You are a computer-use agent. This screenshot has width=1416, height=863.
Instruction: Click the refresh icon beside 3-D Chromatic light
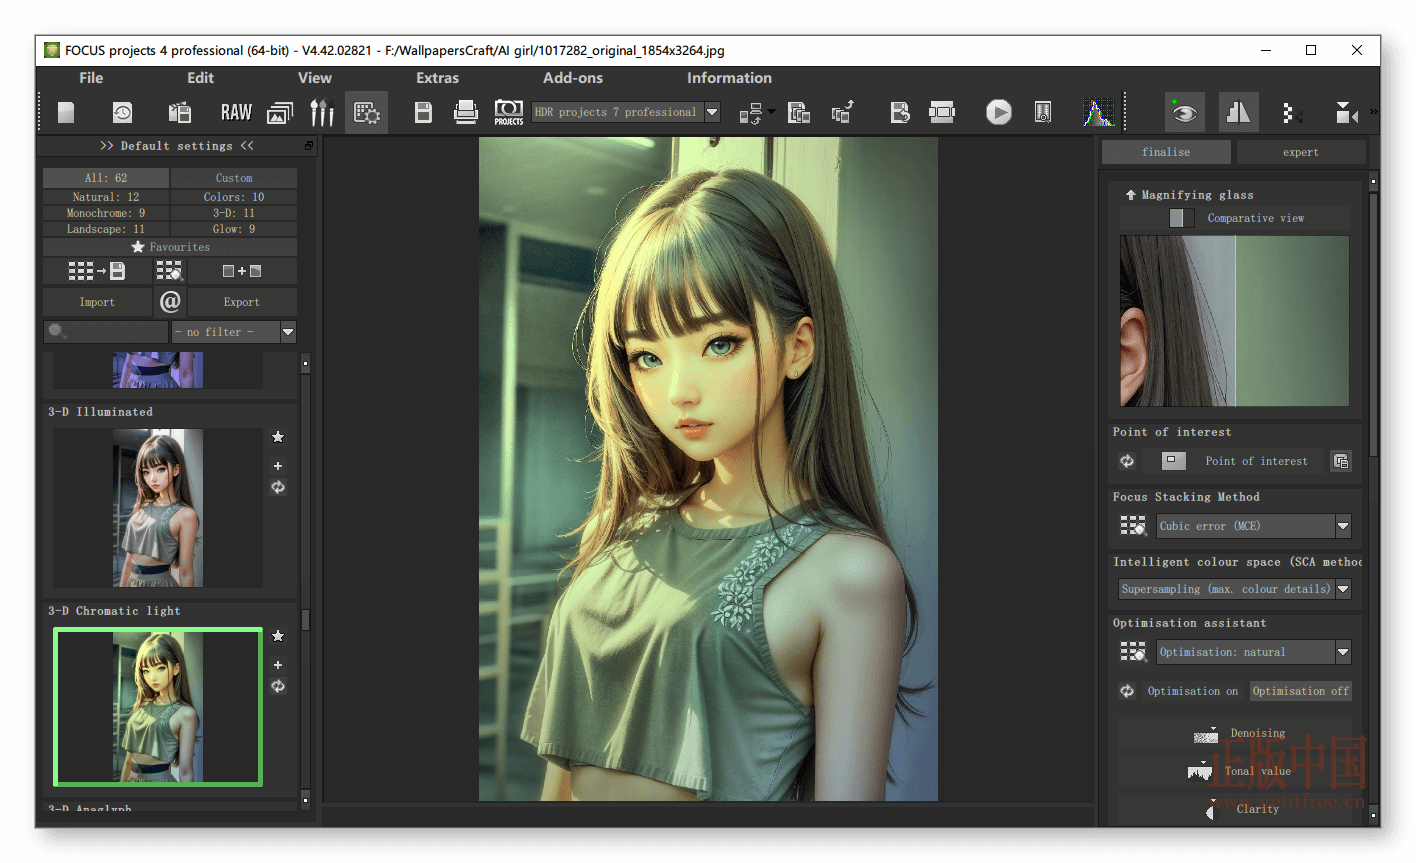[278, 686]
